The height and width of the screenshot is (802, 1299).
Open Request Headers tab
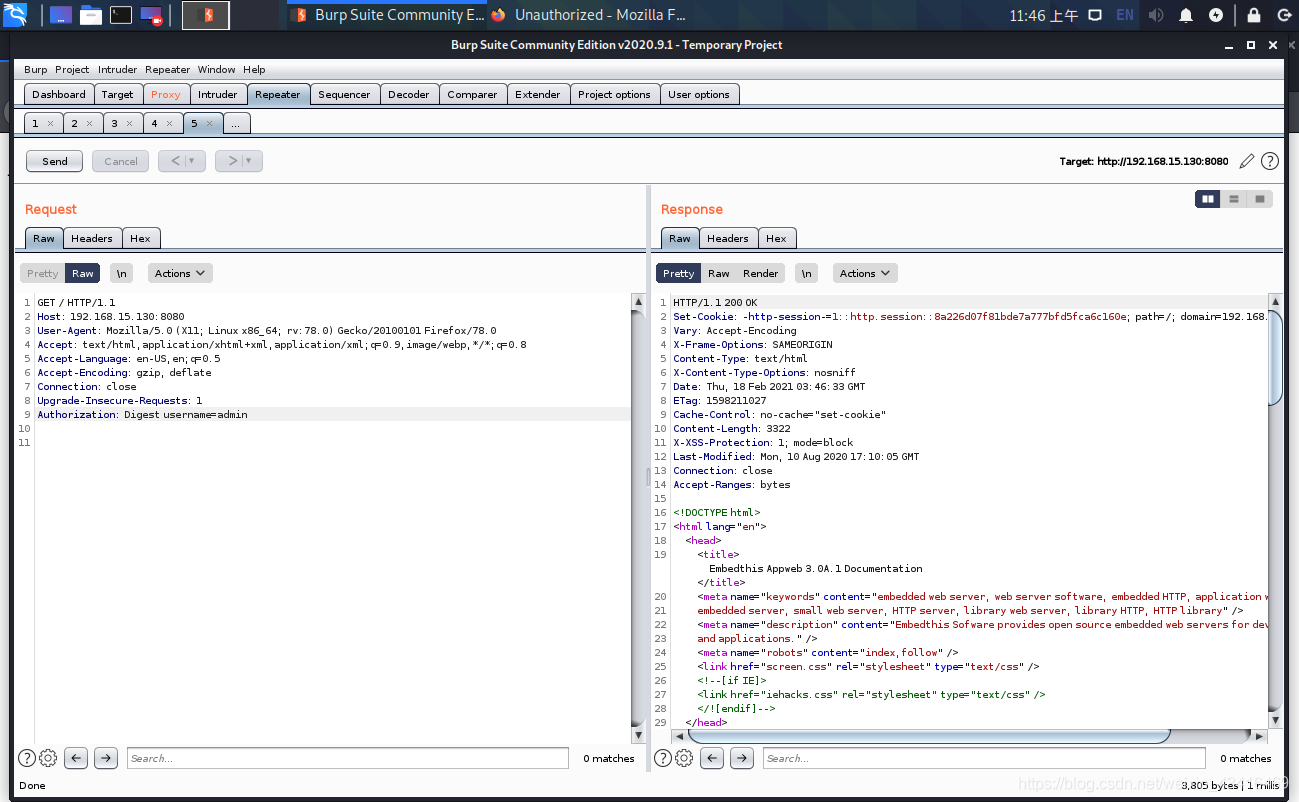tap(92, 238)
